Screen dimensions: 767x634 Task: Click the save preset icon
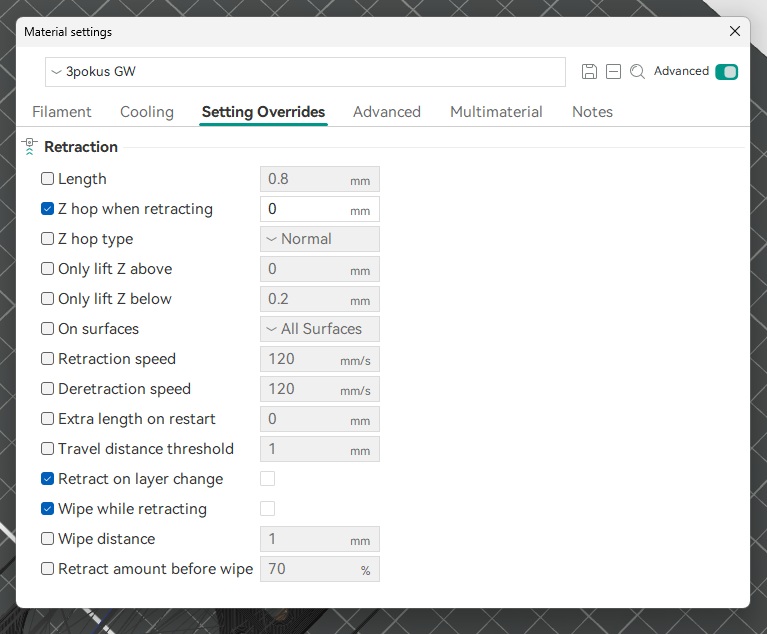tap(589, 72)
